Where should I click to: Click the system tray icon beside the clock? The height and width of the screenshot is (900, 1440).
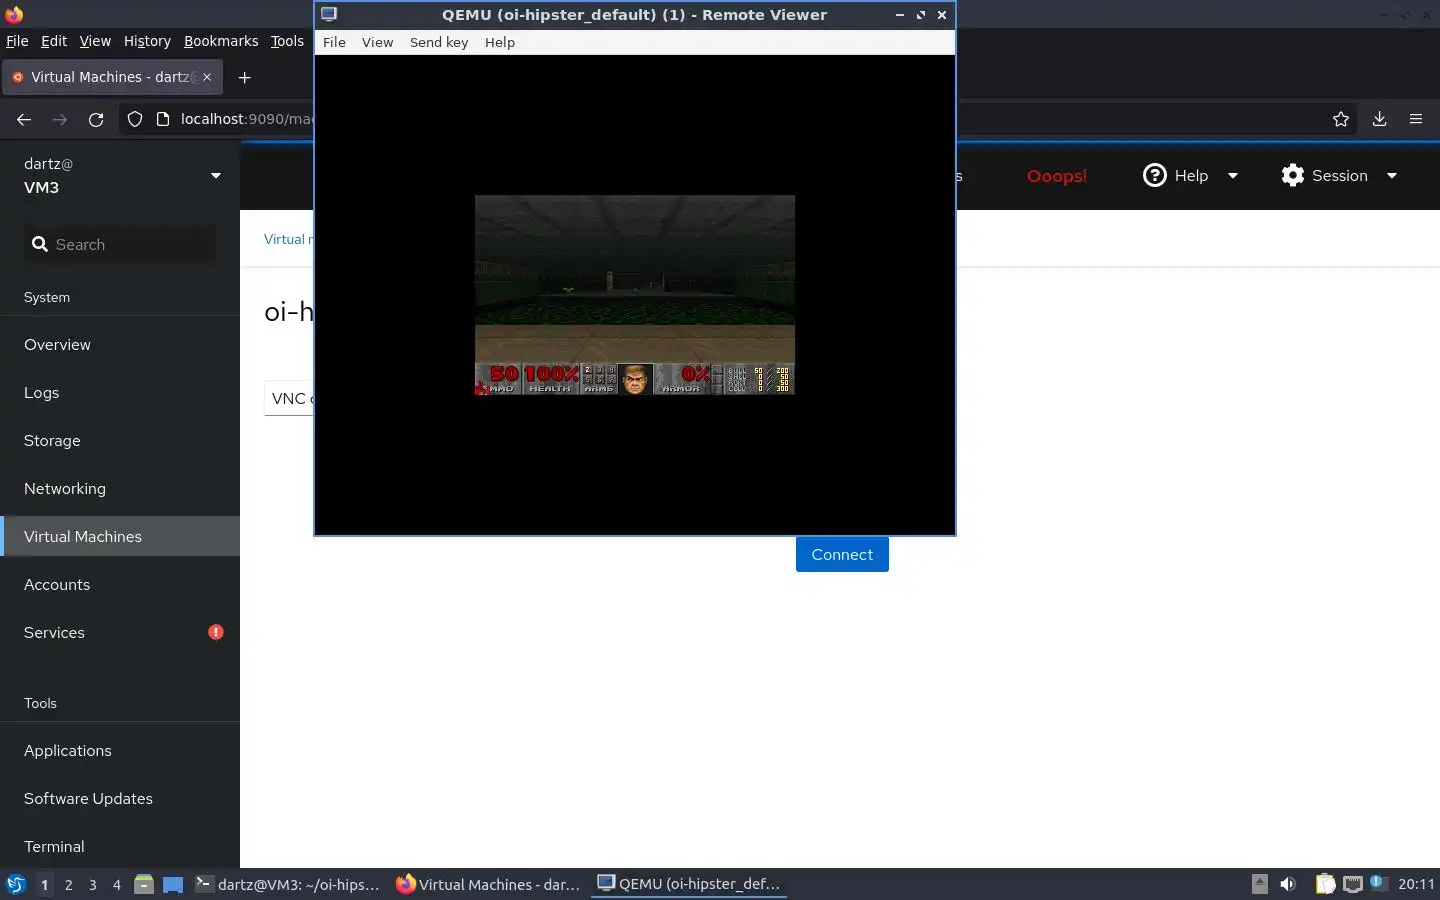1378,882
